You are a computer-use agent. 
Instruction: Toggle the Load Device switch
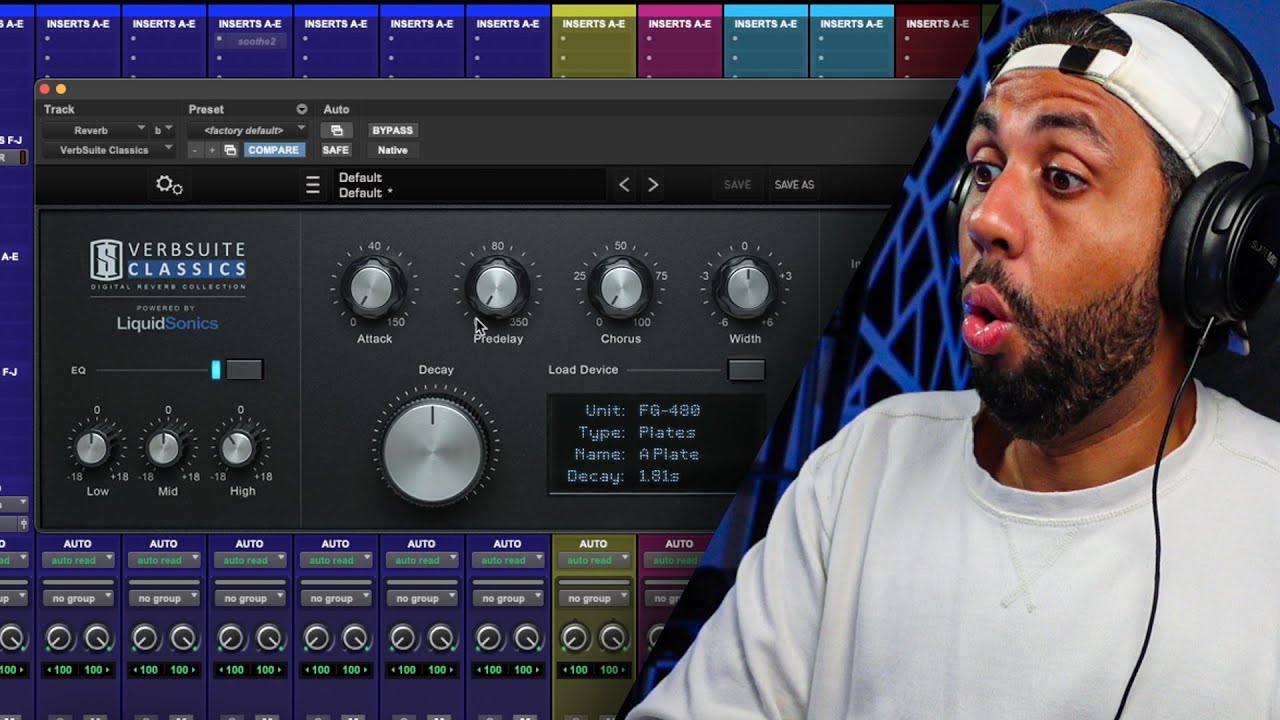(x=745, y=370)
